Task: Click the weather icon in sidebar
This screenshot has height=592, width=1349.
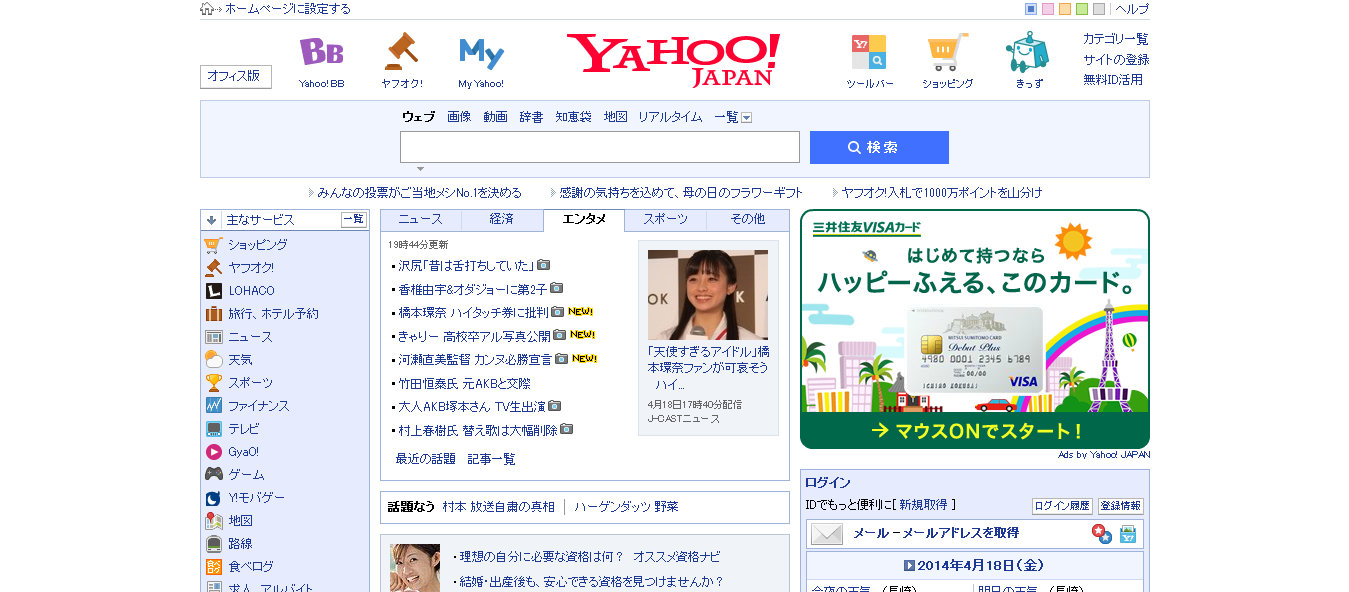Action: 213,360
